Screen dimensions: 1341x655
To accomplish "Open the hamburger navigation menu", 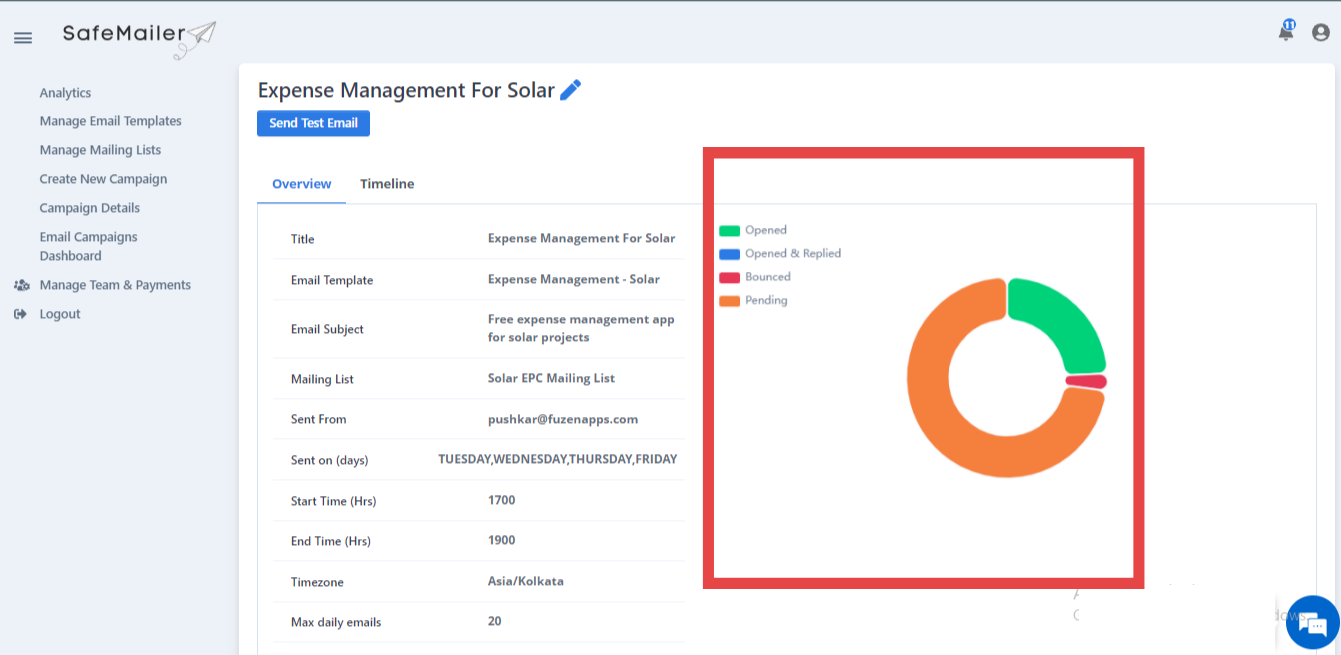I will coord(22,38).
